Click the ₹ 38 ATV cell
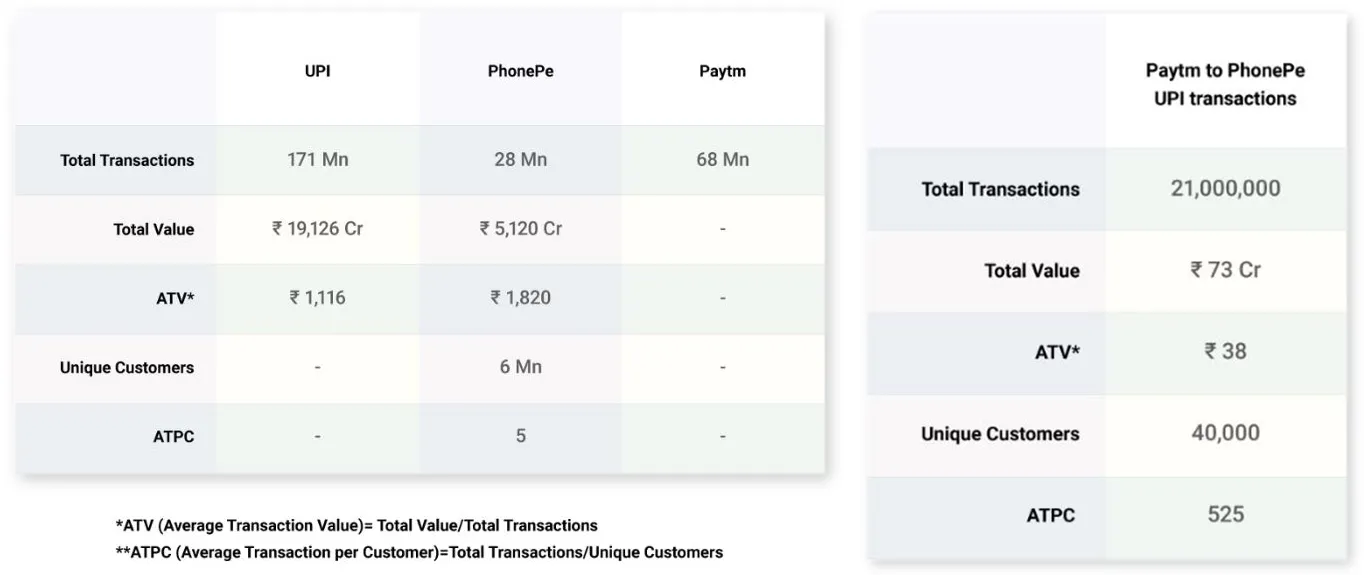The width and height of the screenshot is (1364, 575). pyautogui.click(x=1225, y=351)
